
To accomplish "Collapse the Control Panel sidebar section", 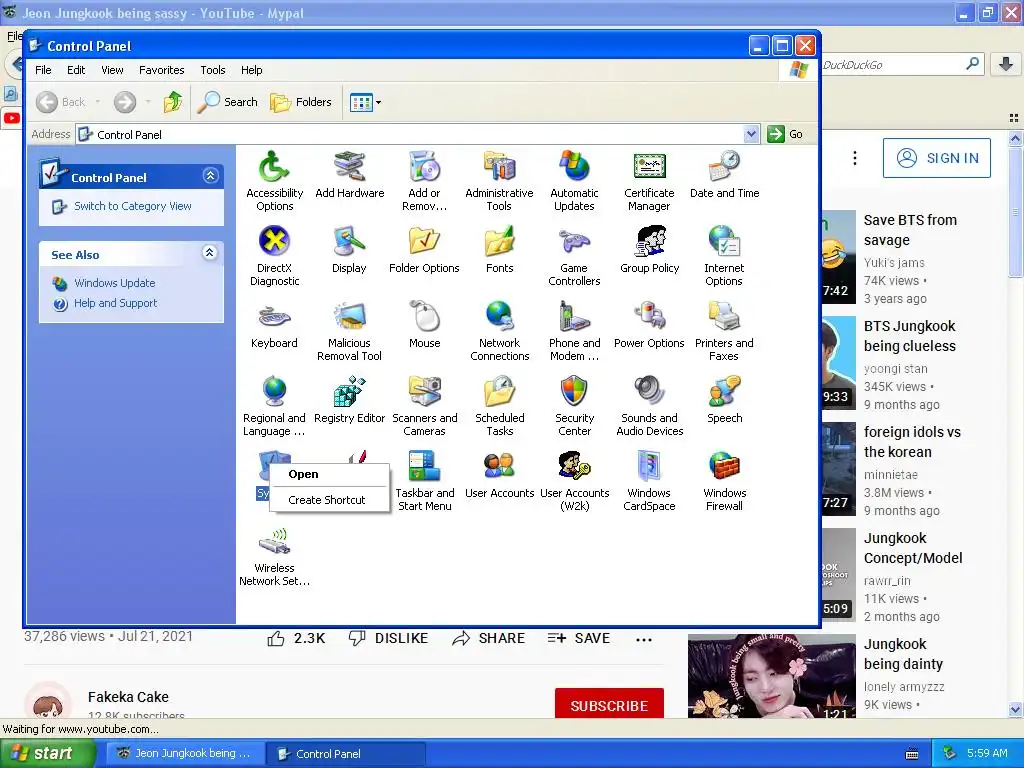I will pyautogui.click(x=210, y=176).
